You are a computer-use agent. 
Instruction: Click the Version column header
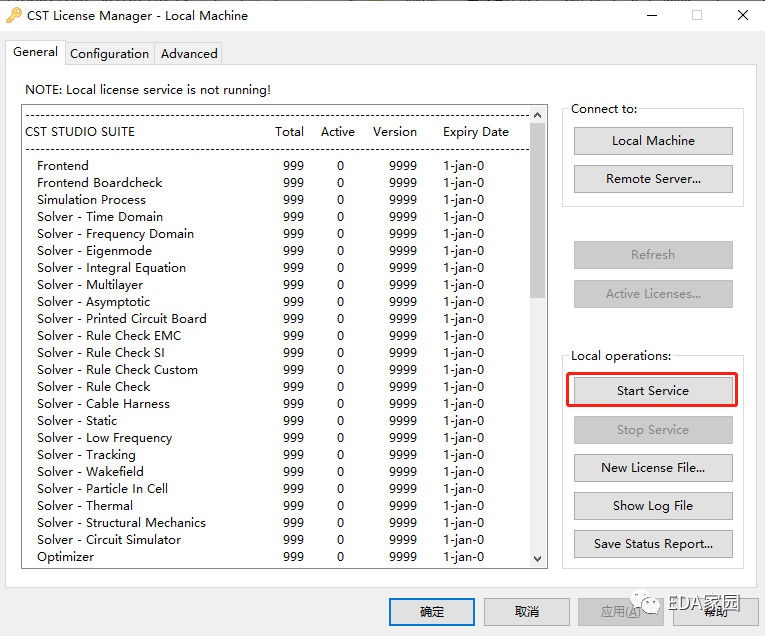(395, 132)
